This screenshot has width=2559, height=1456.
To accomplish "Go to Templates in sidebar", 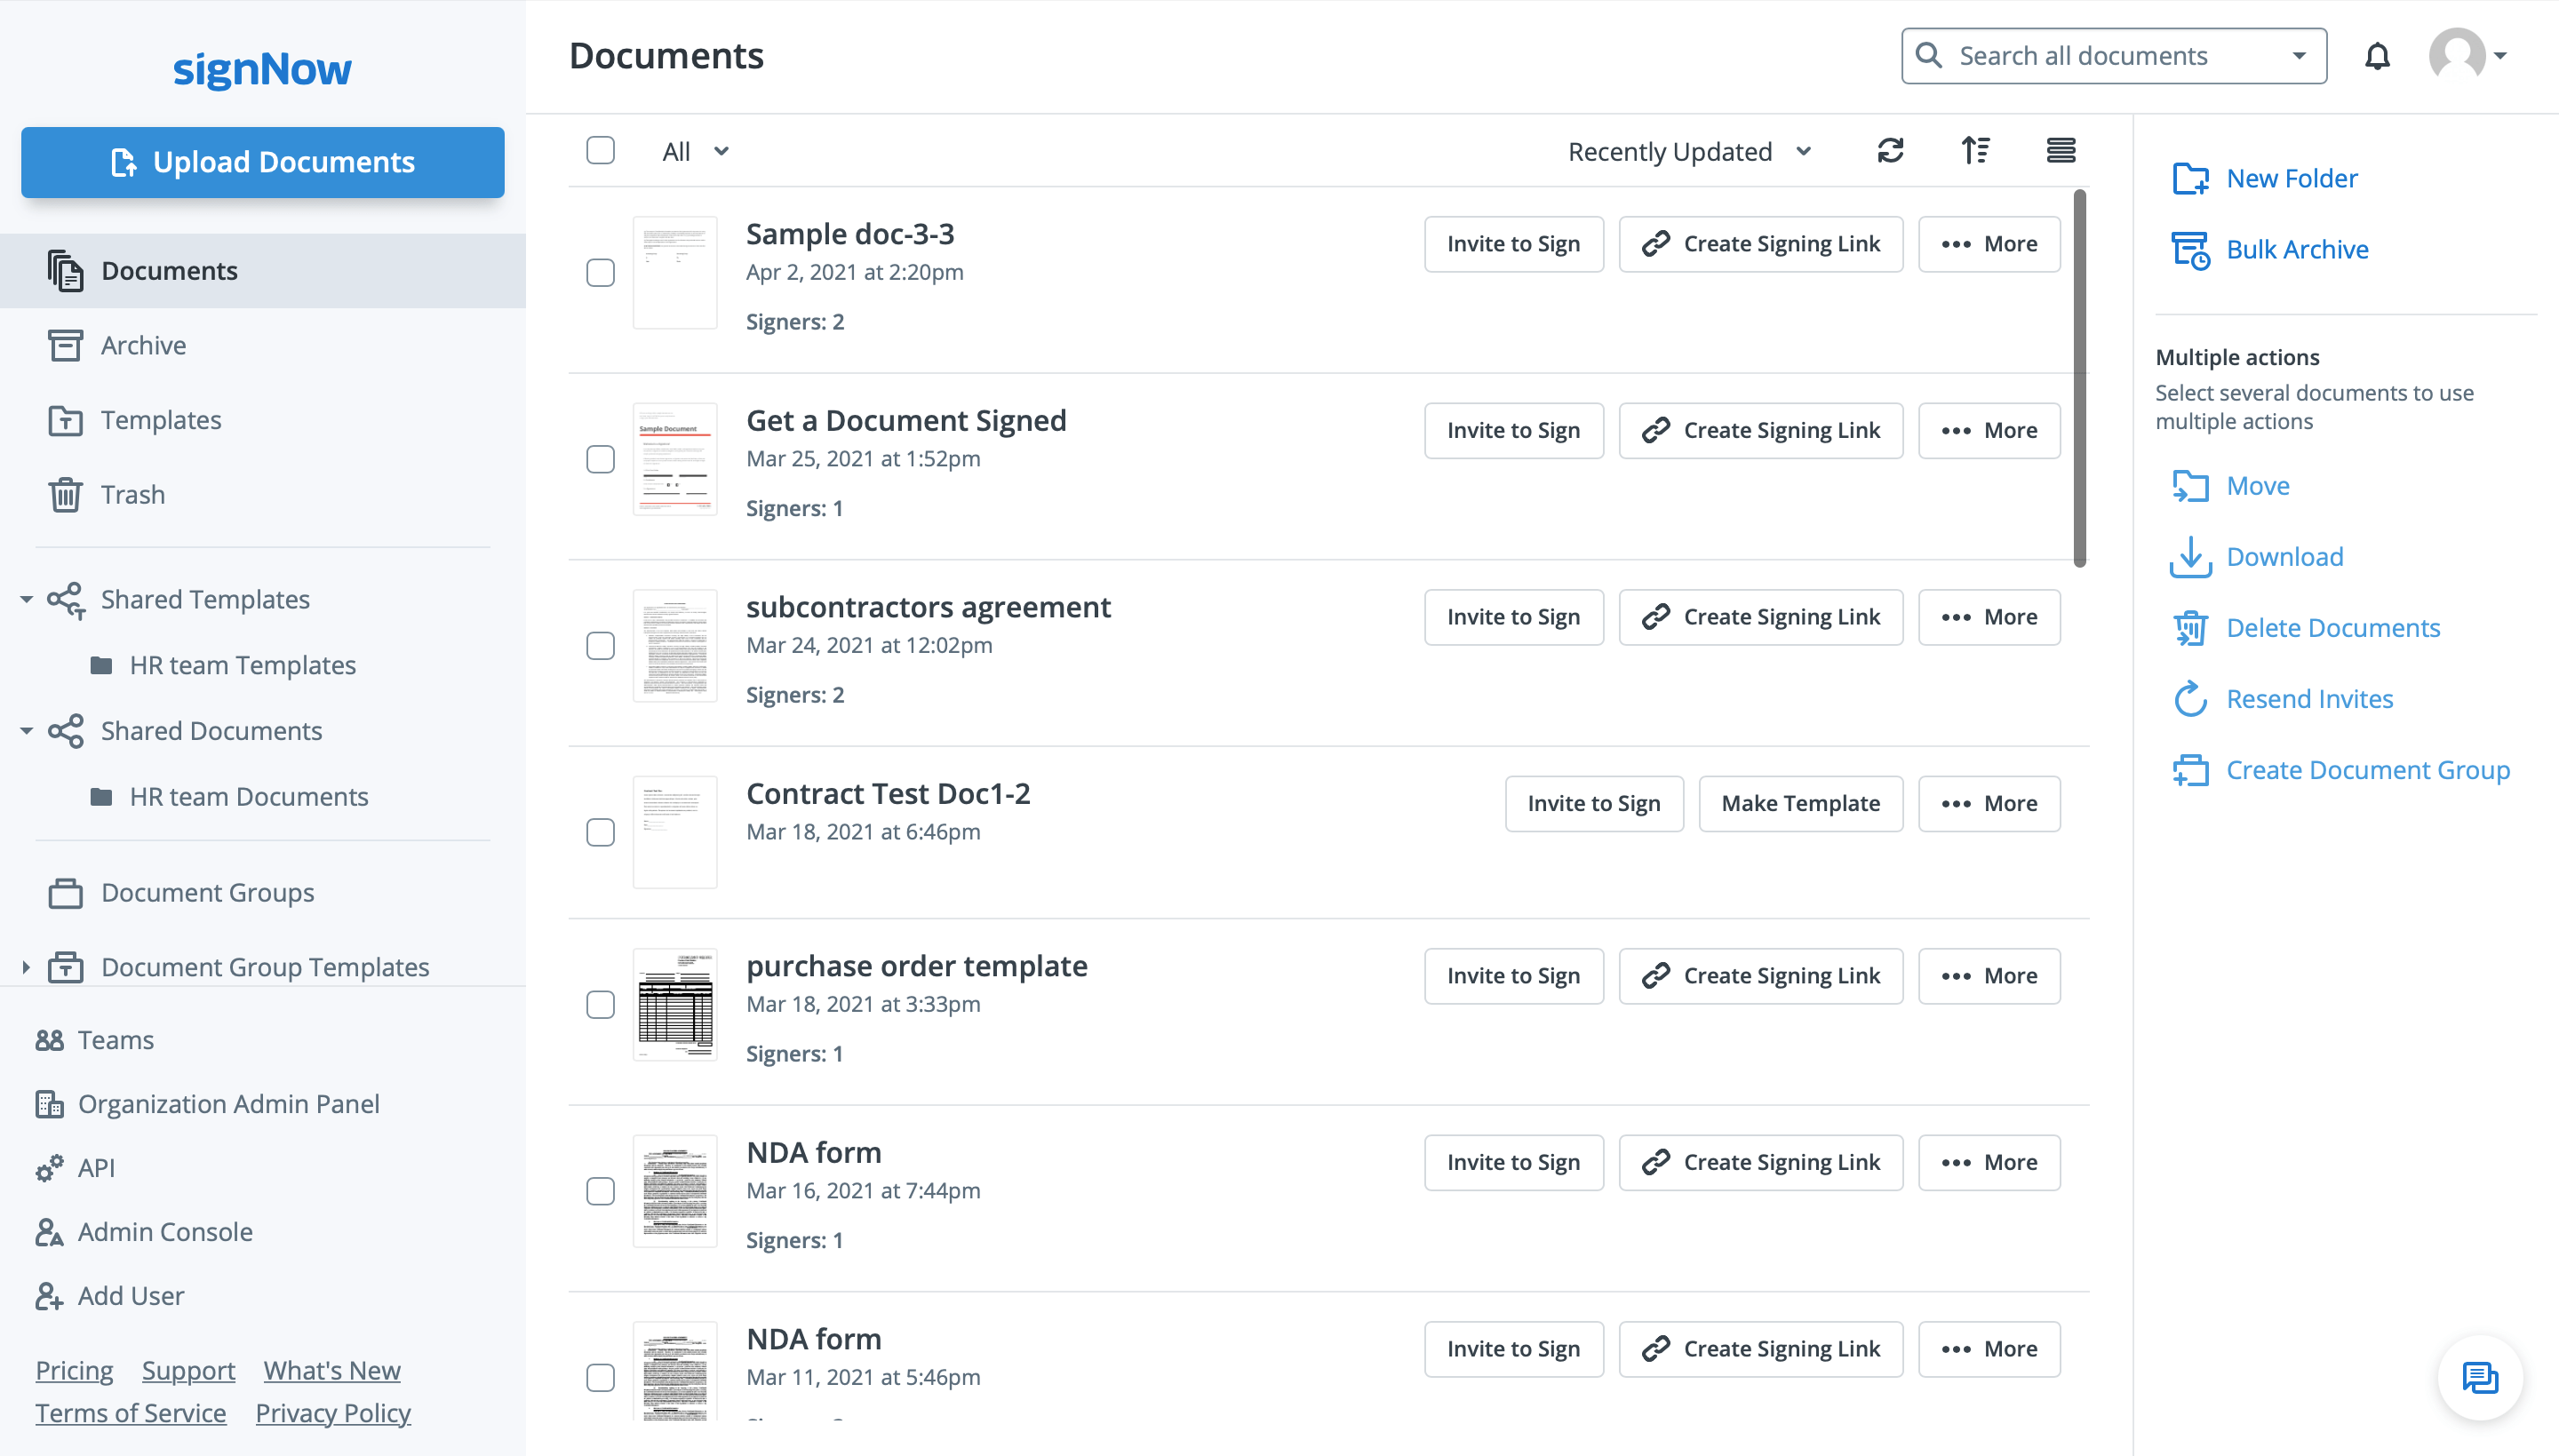I will tap(160, 420).
